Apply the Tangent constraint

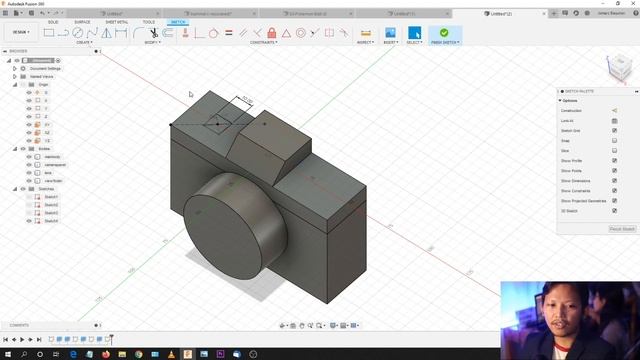point(213,33)
